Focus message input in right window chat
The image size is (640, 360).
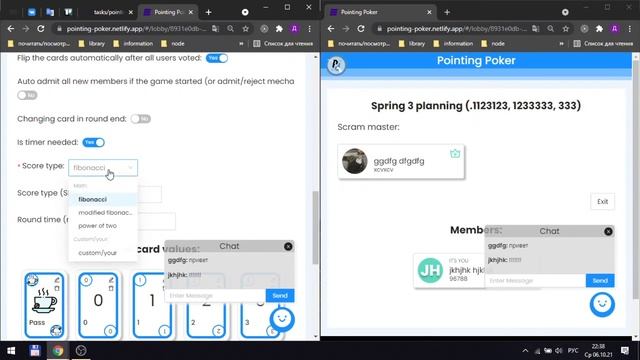click(536, 280)
